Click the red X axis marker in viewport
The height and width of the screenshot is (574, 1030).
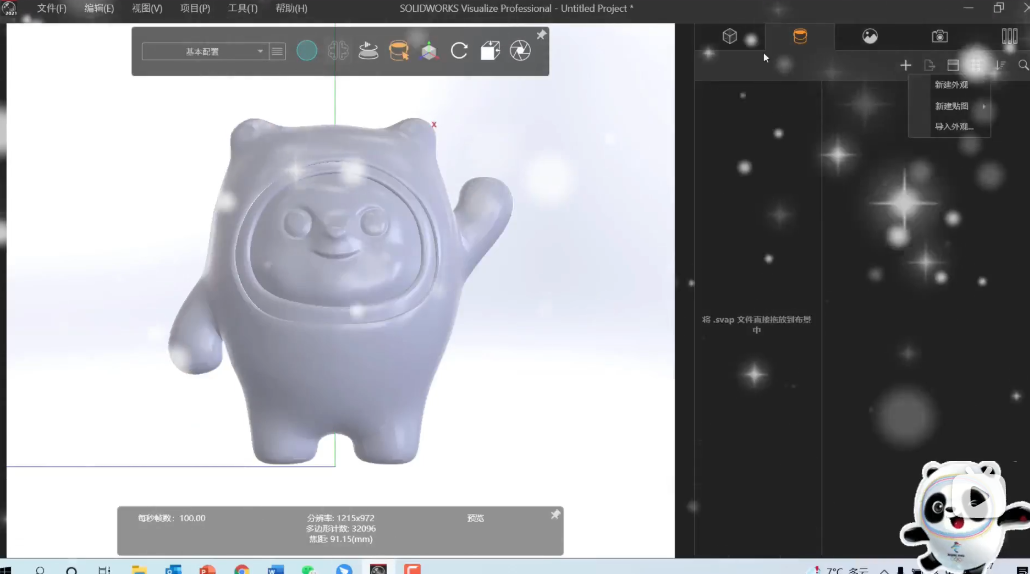pos(434,124)
